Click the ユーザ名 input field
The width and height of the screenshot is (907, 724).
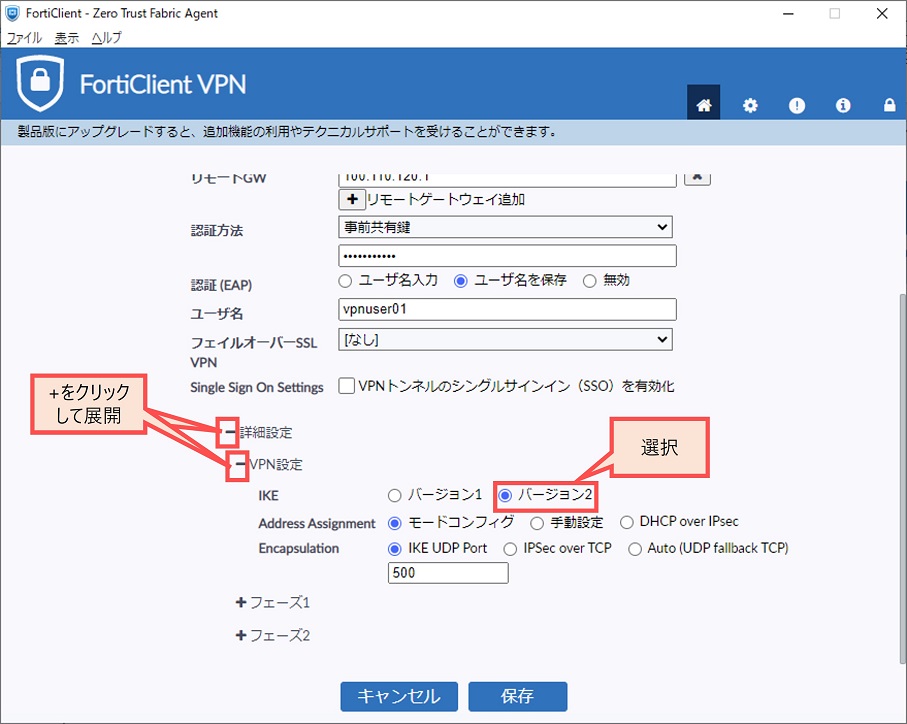pos(508,309)
